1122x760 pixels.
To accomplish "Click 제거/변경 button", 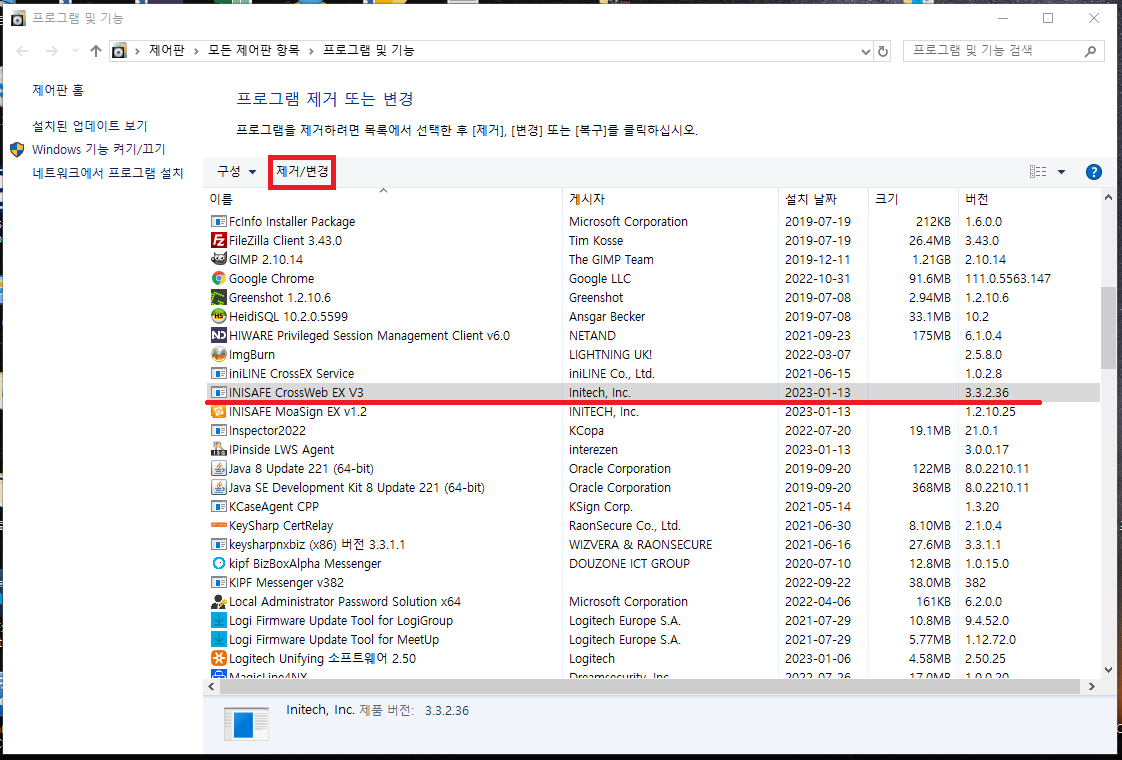I will [x=302, y=172].
